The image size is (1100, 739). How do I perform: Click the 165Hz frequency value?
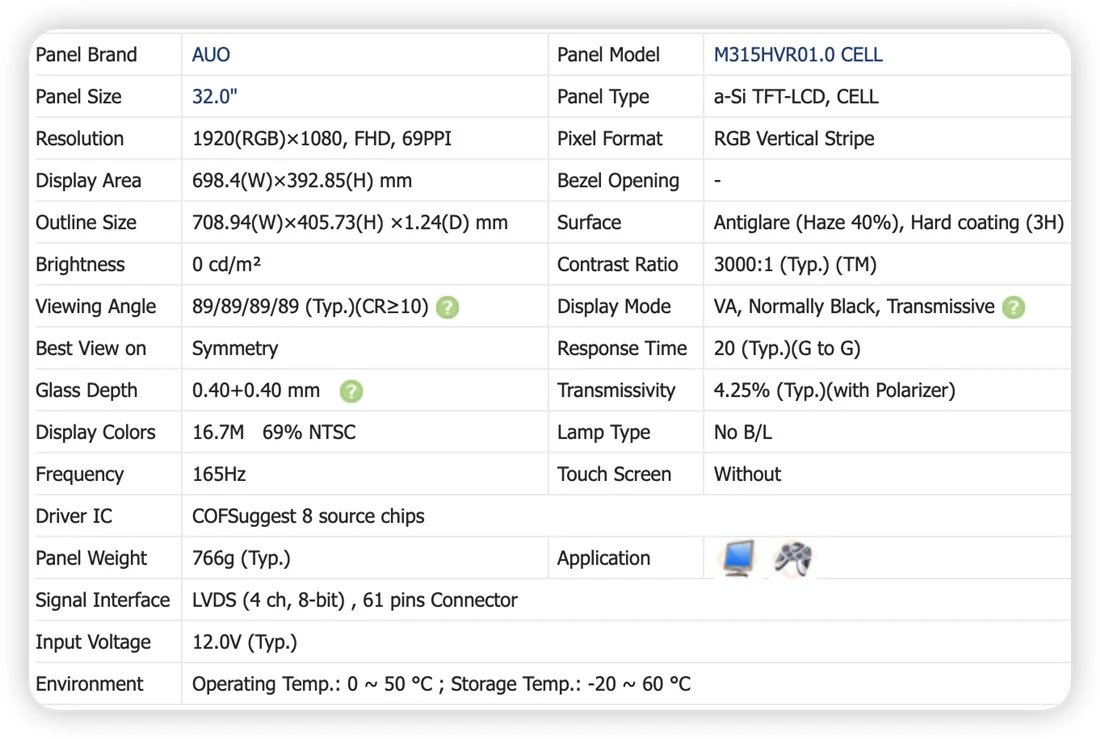click(x=219, y=474)
